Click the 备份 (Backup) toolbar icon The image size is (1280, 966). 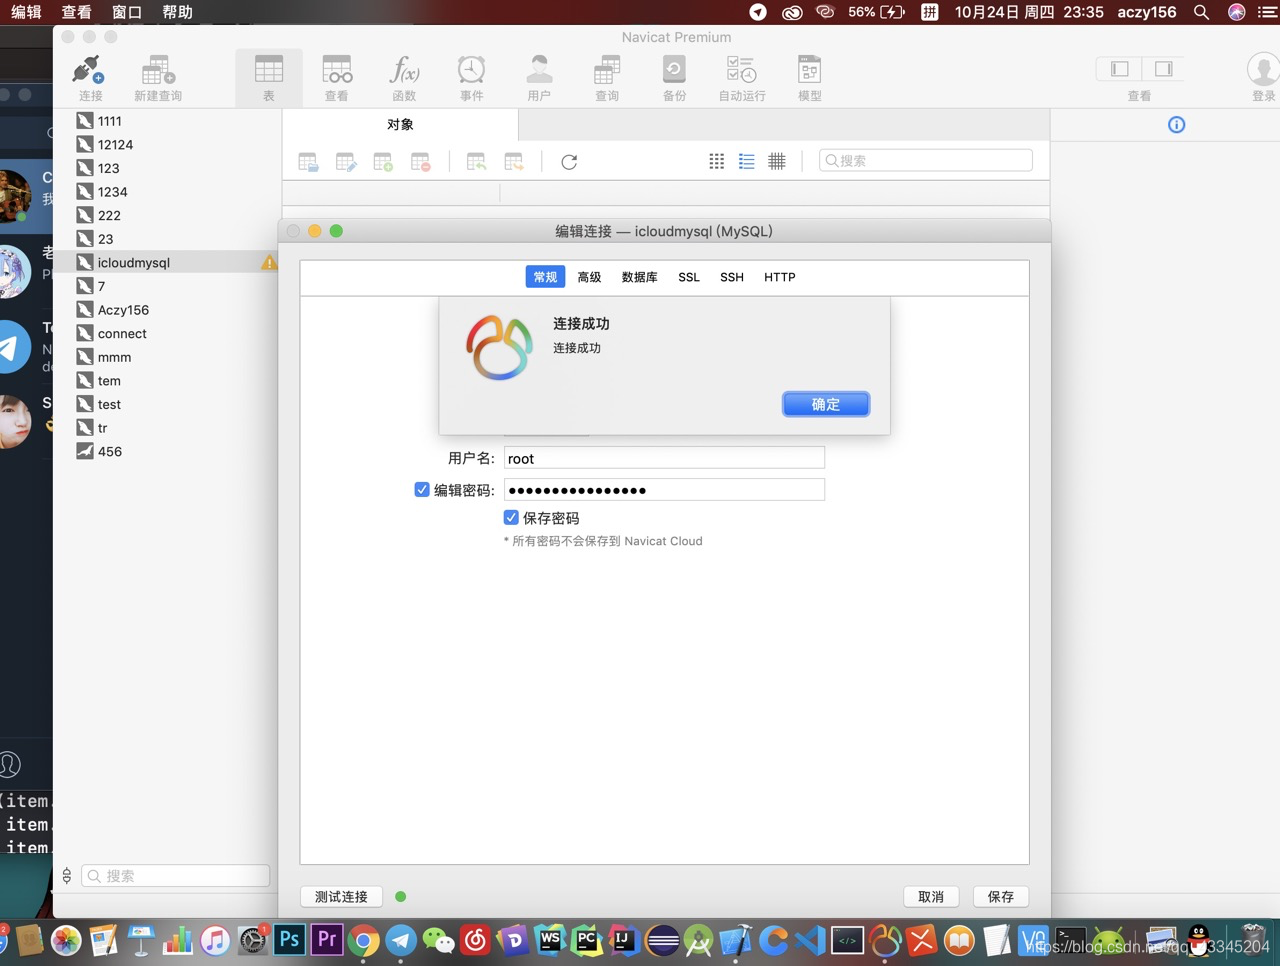pos(675,78)
